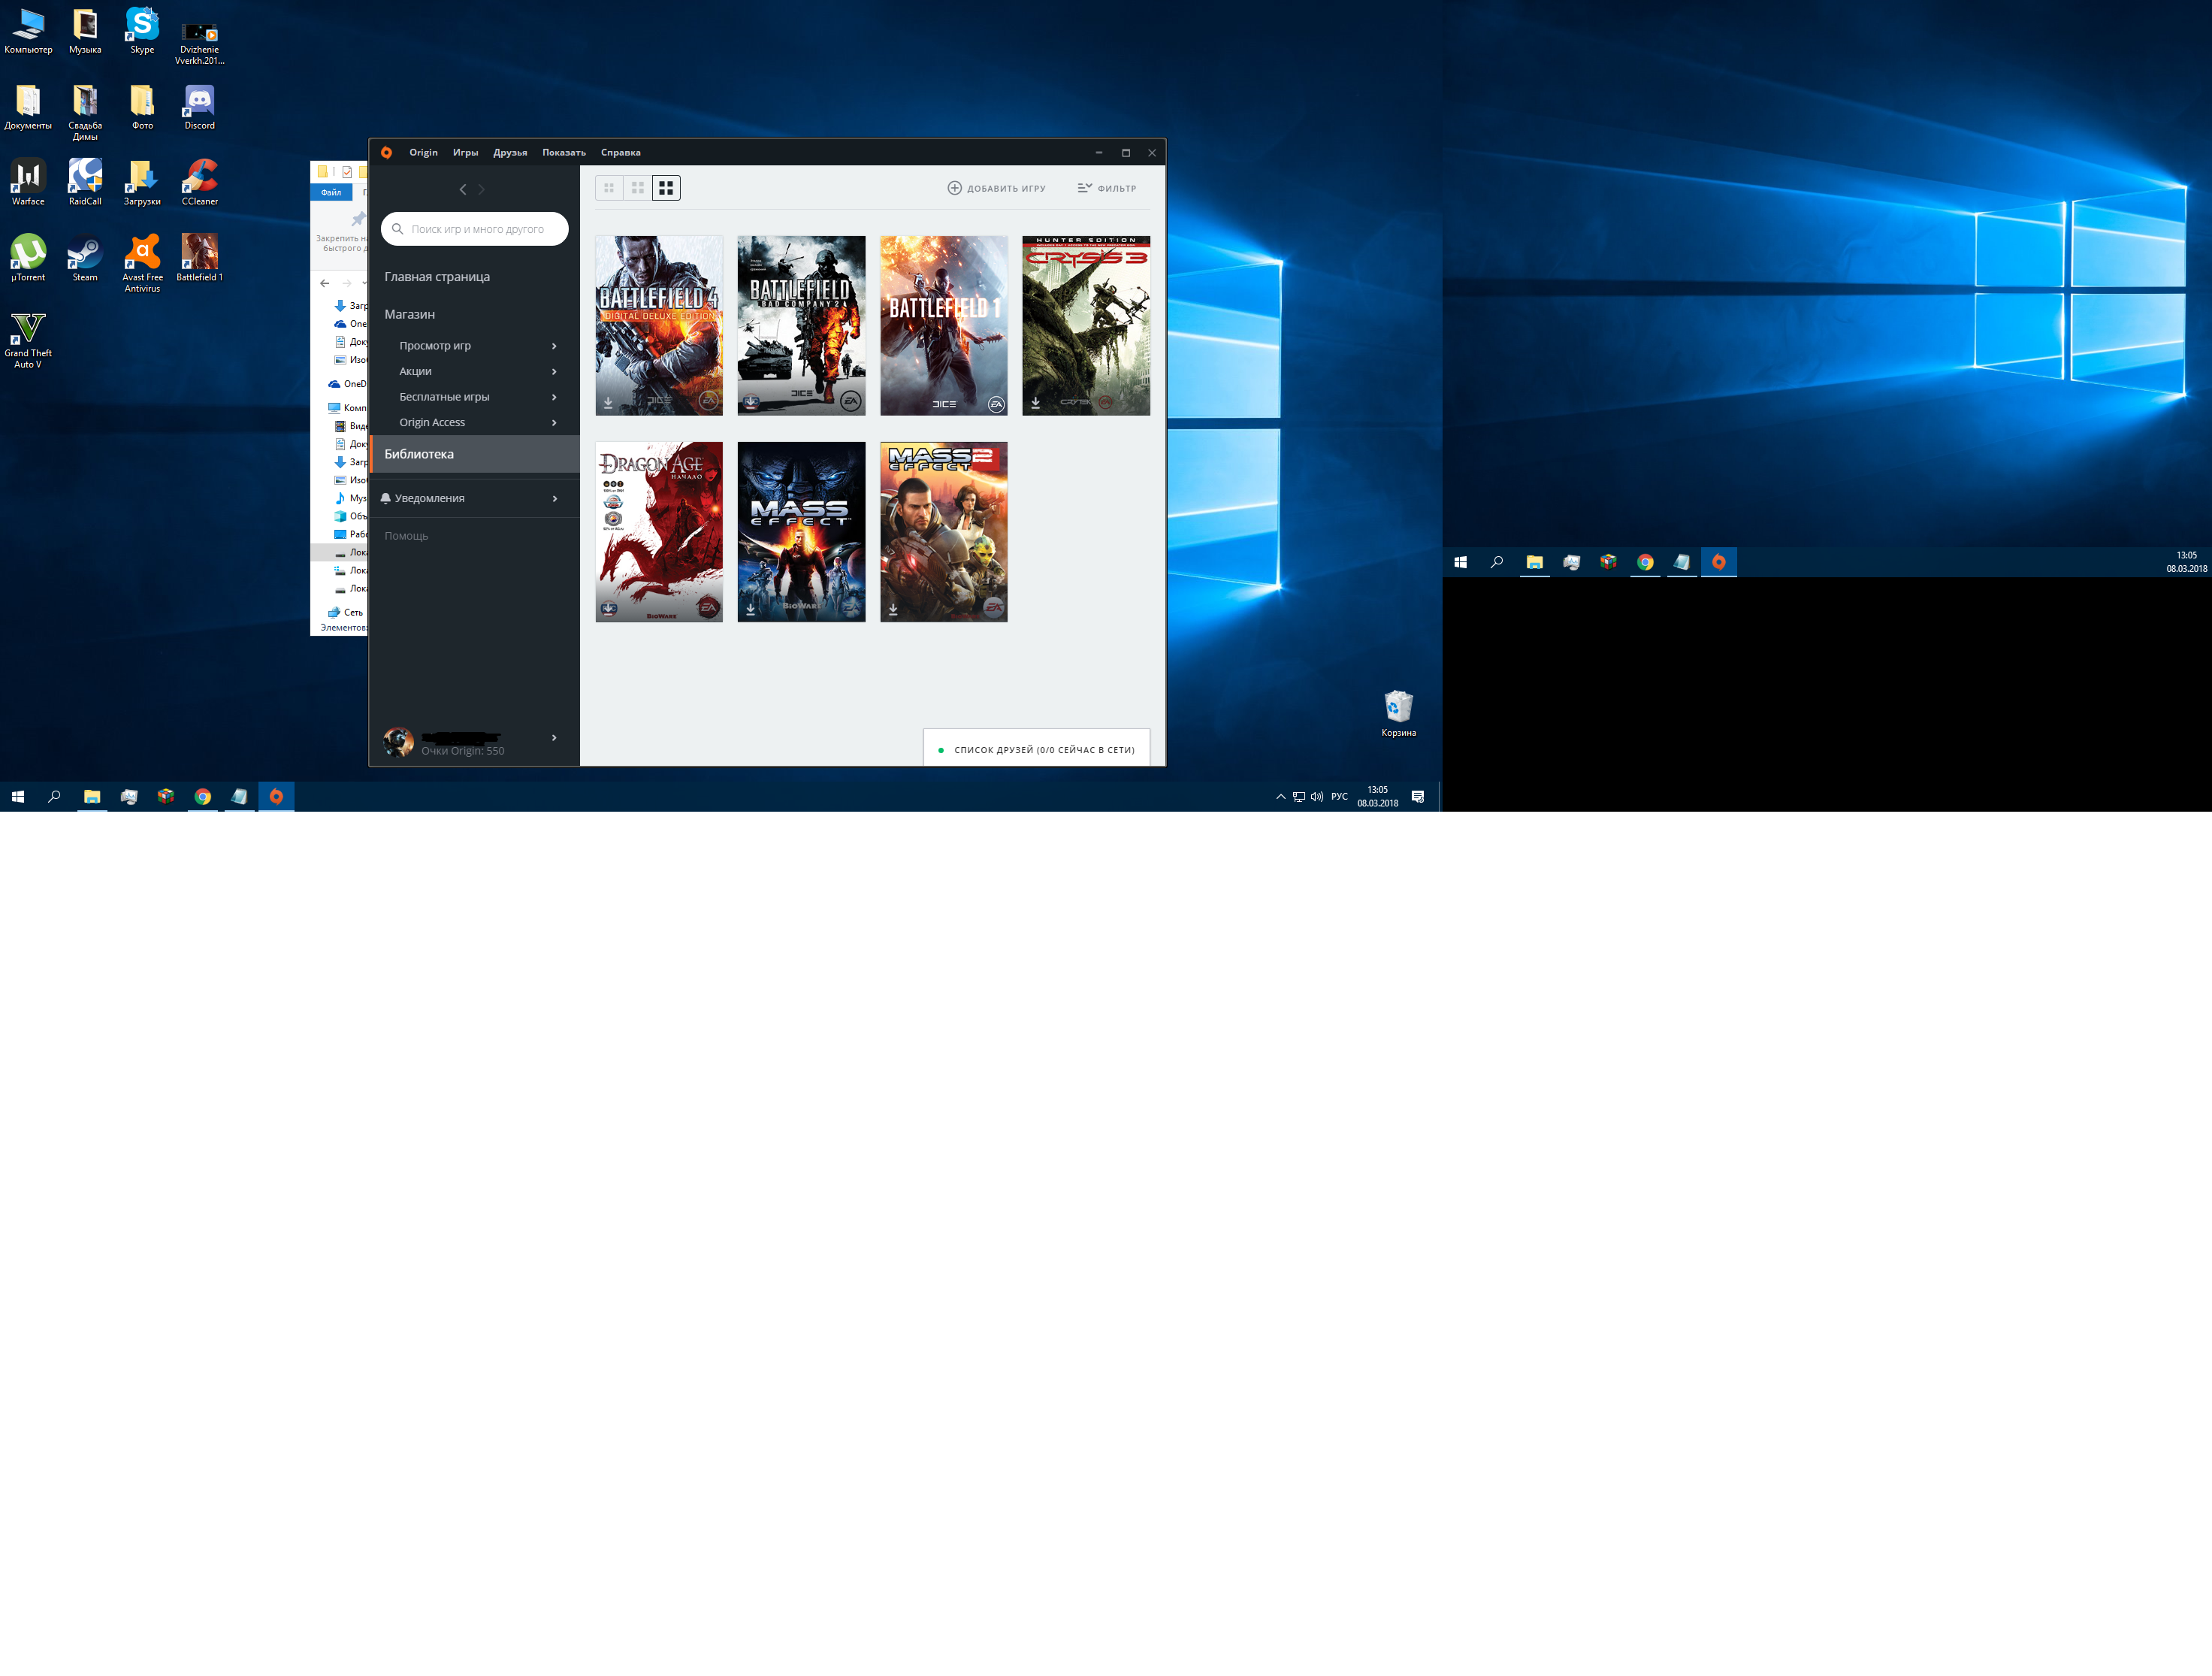
Task: Select the µTorrent desktop icon
Action: coord(28,258)
